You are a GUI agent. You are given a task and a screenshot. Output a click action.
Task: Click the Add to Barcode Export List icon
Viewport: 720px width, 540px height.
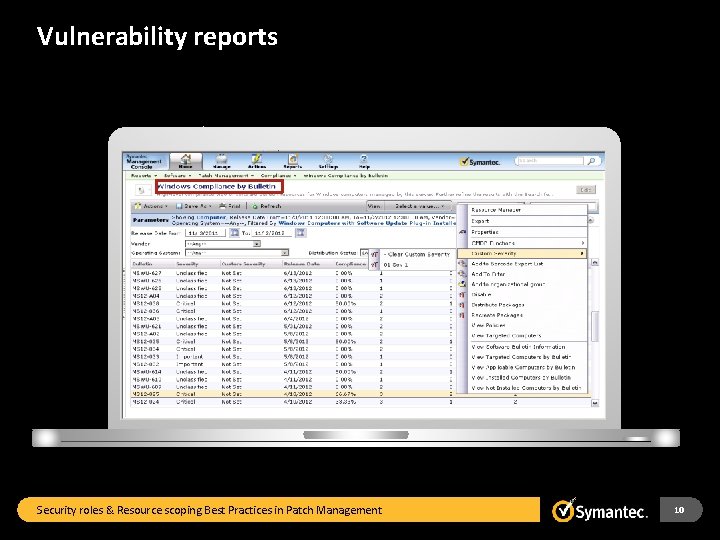point(462,264)
